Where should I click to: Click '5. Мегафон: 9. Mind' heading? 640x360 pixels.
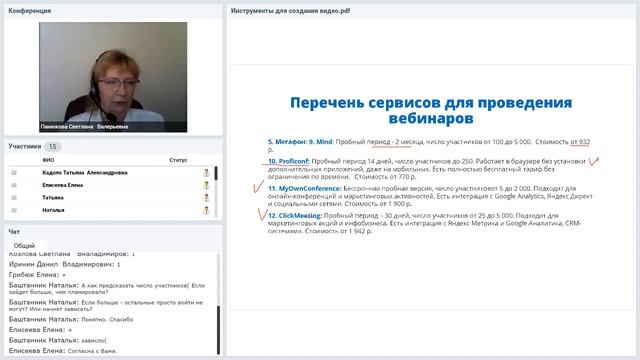click(x=301, y=142)
